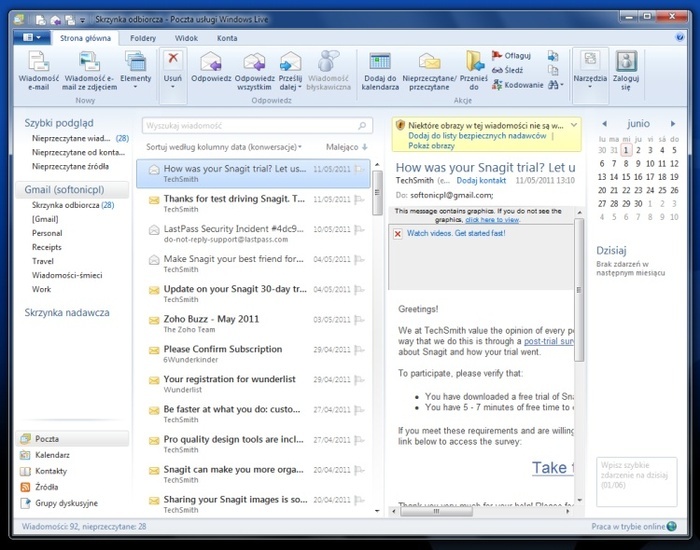Screen dimensions: 700x550
Task: Open sort by column dropdown
Action: [x=224, y=147]
